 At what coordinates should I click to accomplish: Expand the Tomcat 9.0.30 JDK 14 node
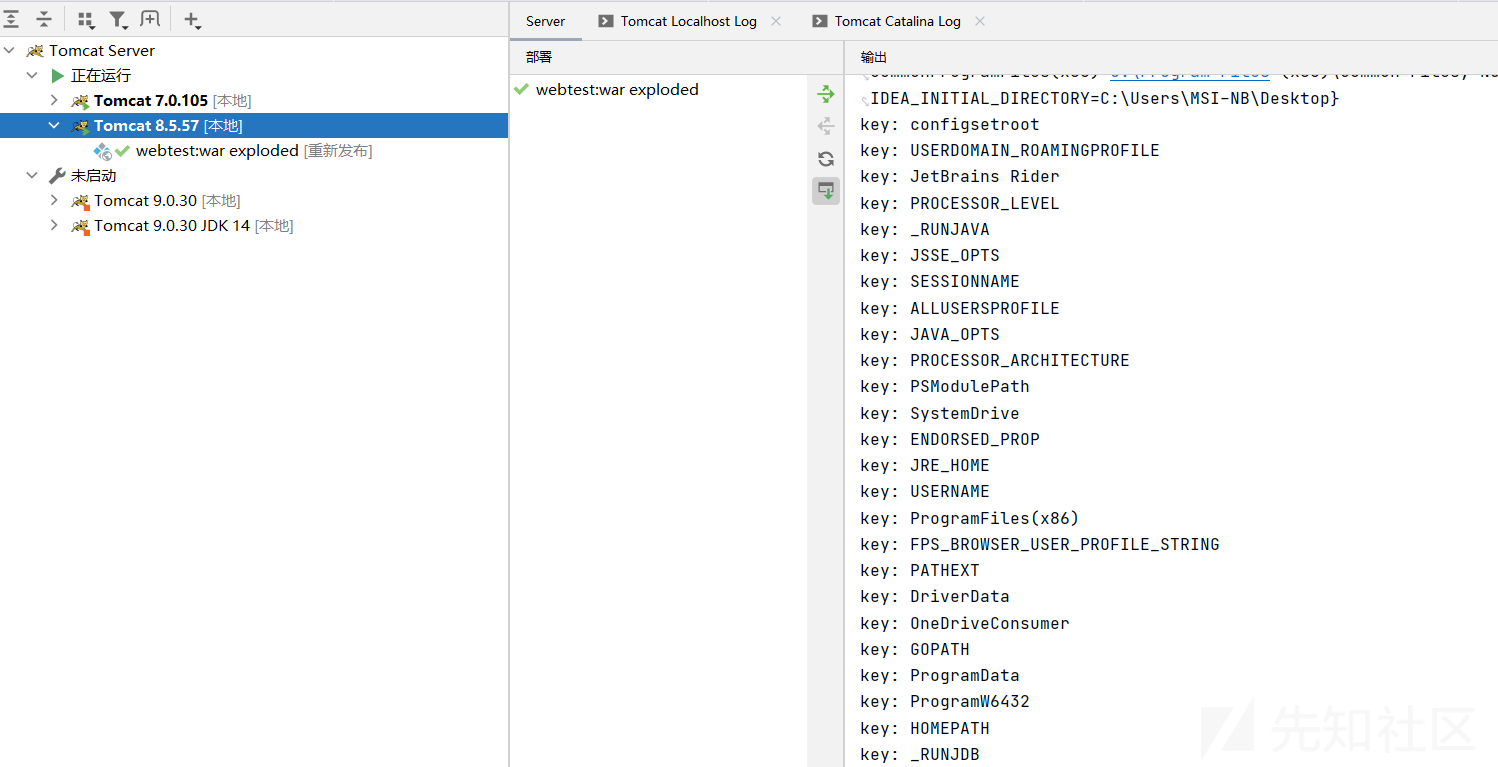(x=54, y=225)
